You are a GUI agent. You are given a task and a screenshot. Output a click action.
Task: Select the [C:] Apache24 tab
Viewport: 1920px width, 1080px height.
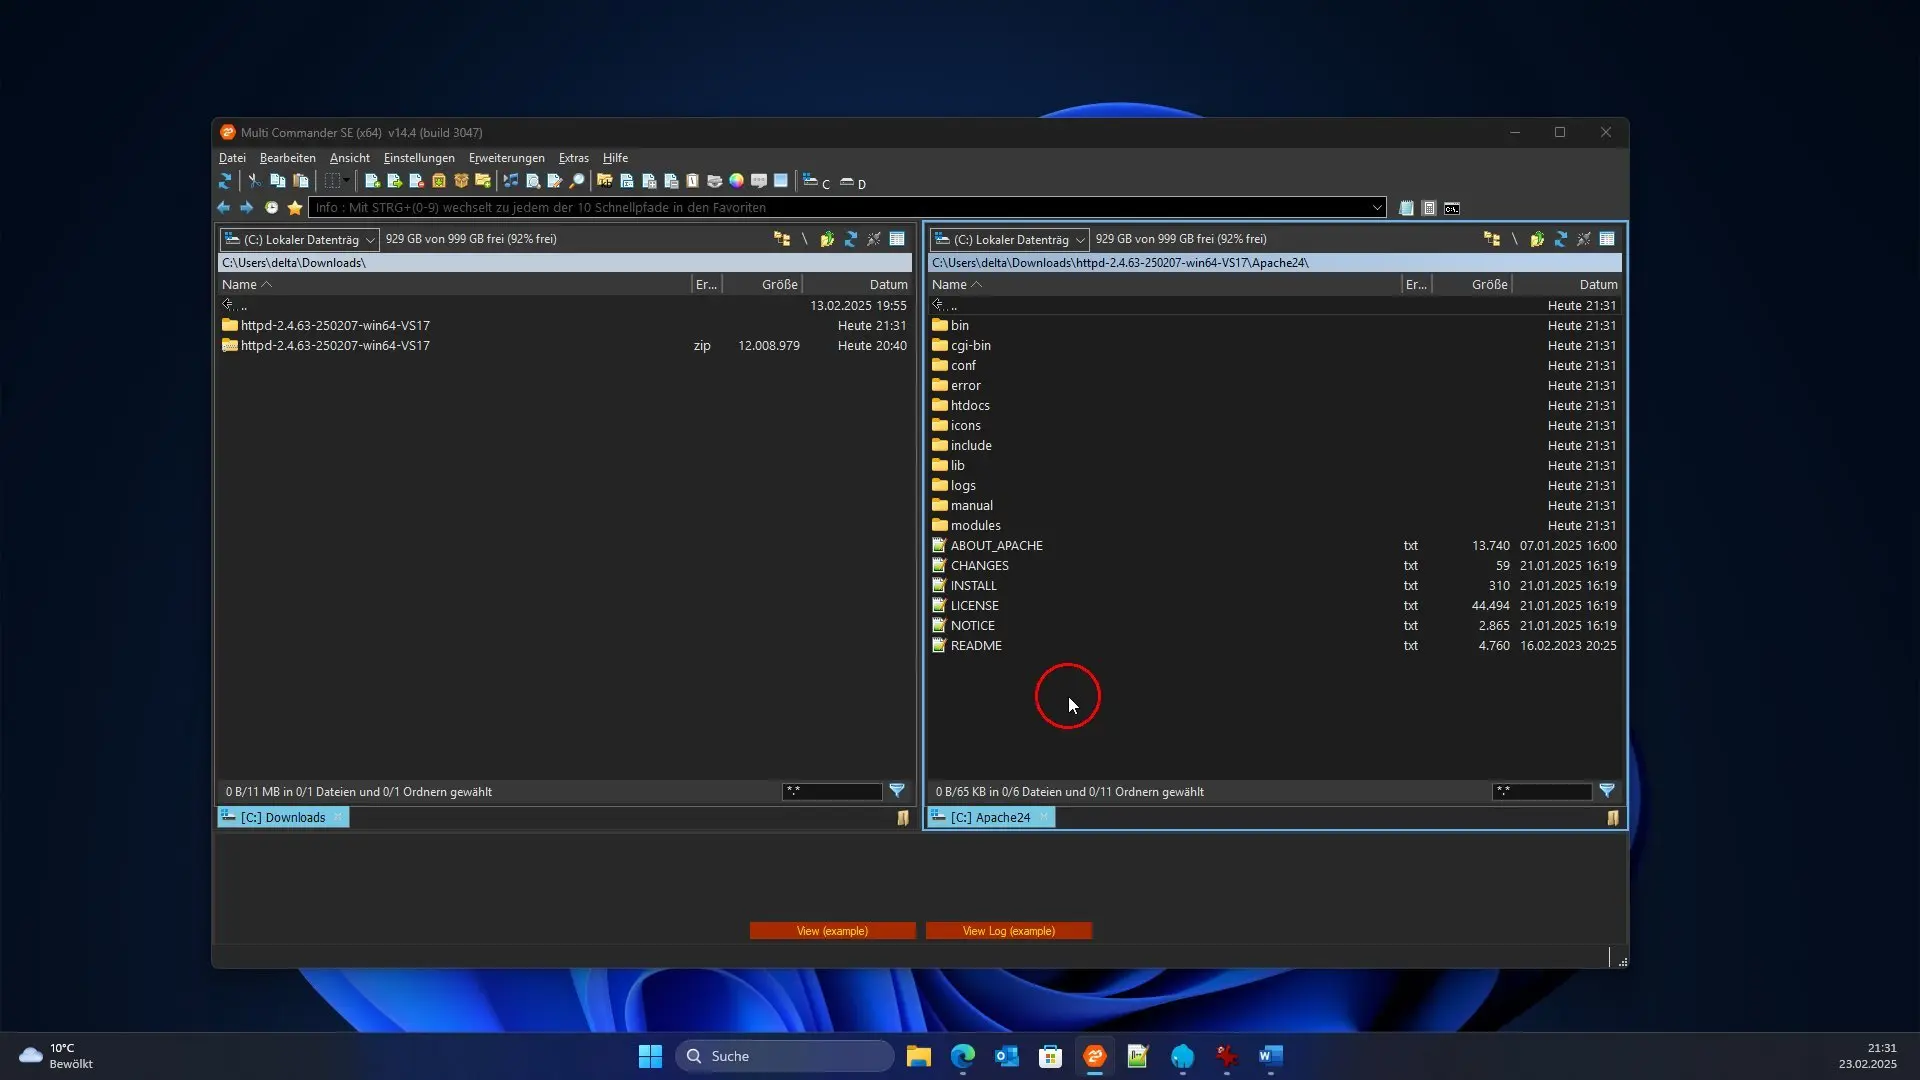(x=991, y=817)
